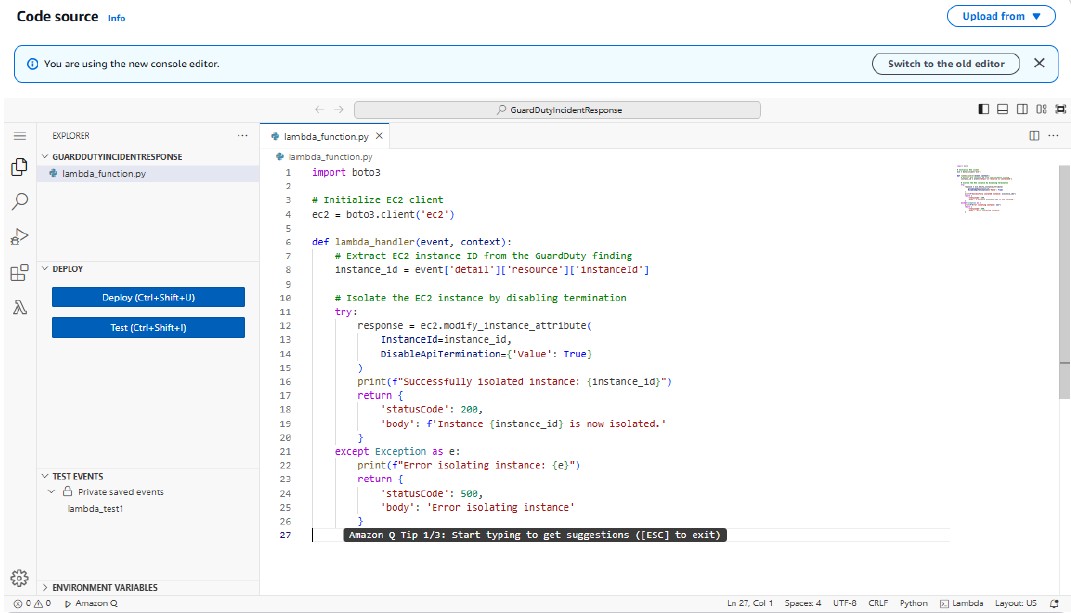
Task: Dismiss the new console editor banner
Action: click(1039, 63)
